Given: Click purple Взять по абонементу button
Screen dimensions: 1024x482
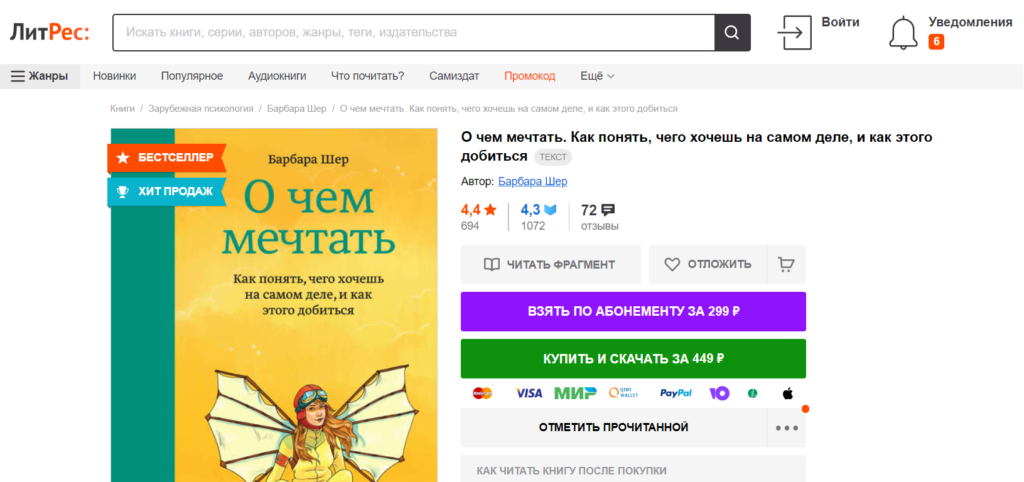Looking at the screenshot, I should (633, 311).
